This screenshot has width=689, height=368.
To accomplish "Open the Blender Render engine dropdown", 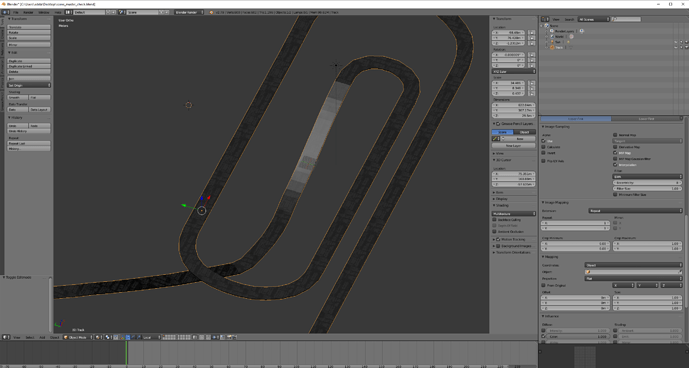I will [x=189, y=12].
